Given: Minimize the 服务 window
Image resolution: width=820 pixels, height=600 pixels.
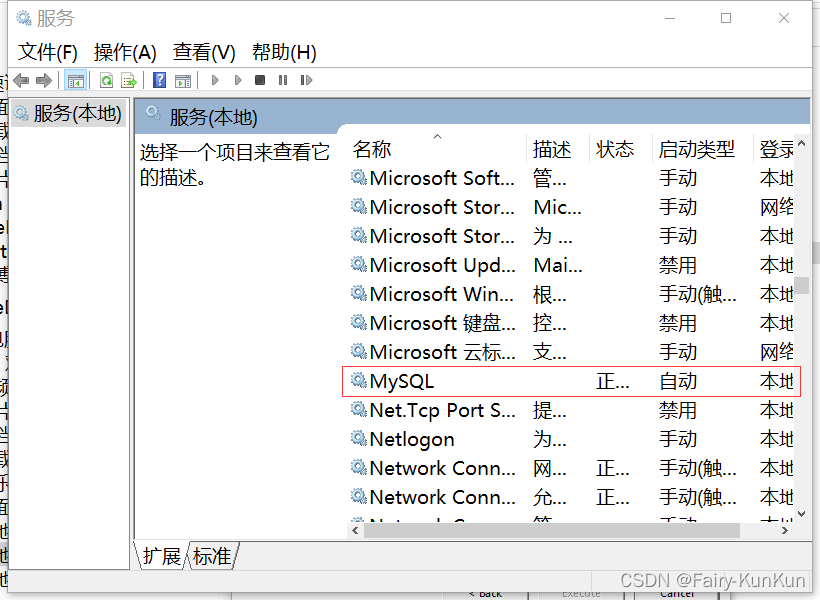Looking at the screenshot, I should tap(670, 18).
